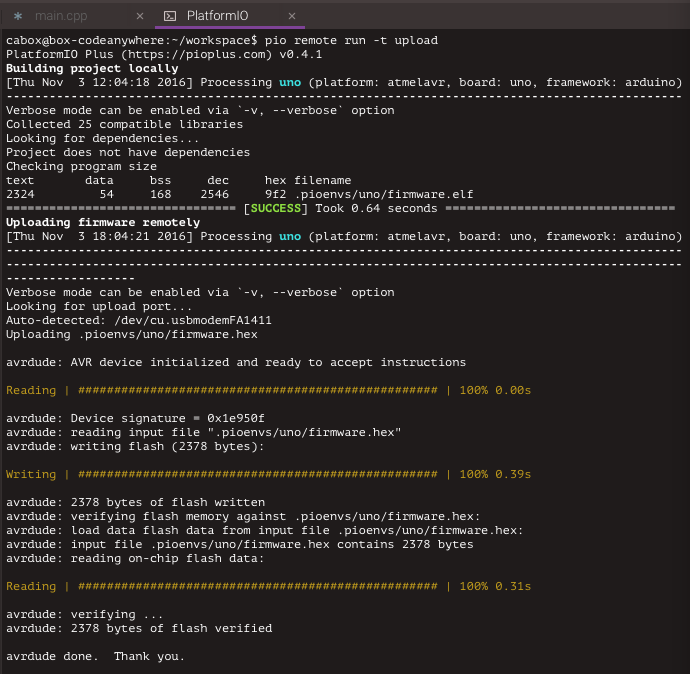The width and height of the screenshot is (690, 674).
Task: Click the green SUCCESS status text
Action: click(275, 209)
